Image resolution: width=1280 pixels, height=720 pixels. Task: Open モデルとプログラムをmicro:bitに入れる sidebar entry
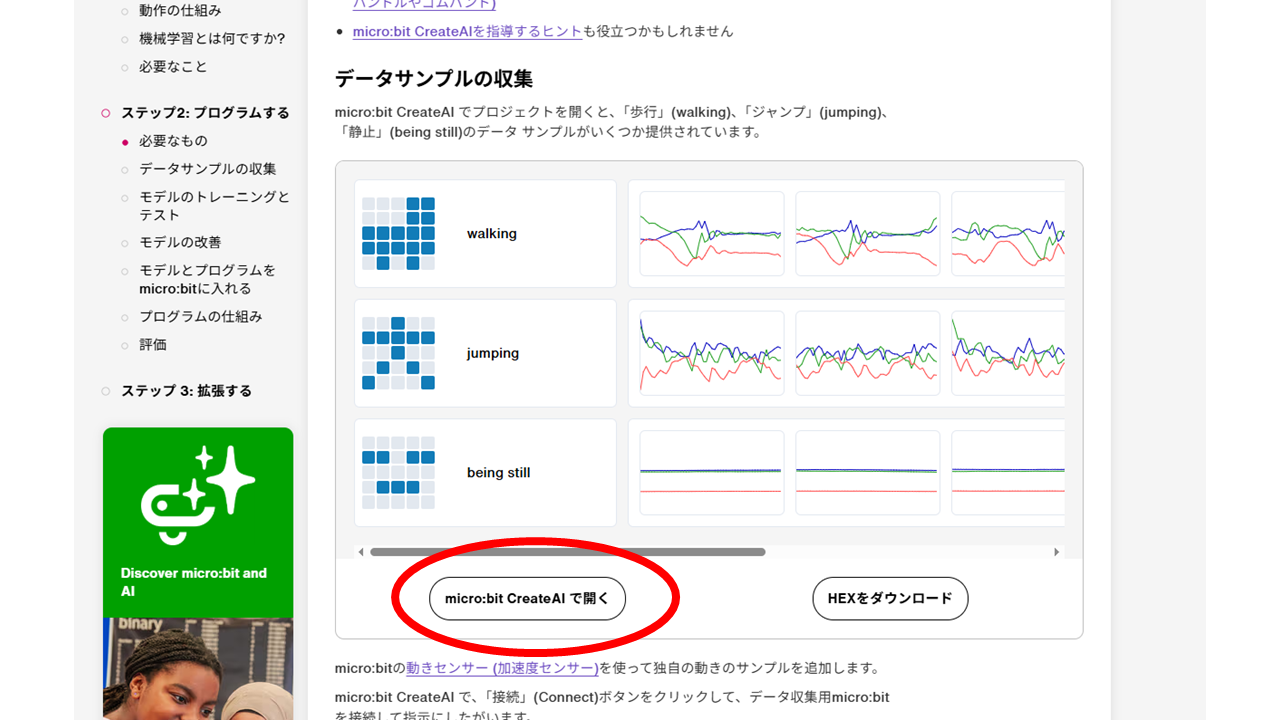tap(207, 279)
